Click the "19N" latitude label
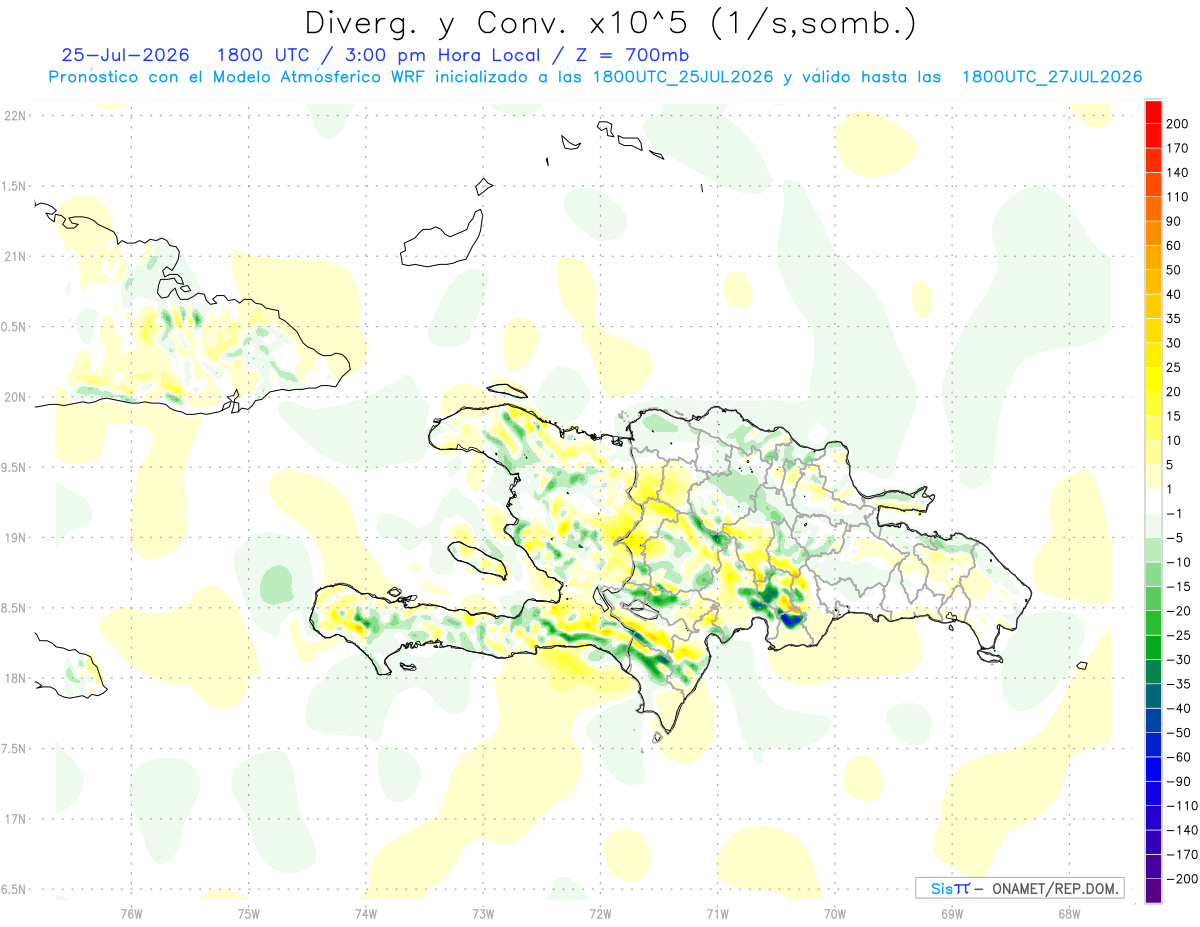The height and width of the screenshot is (927, 1200). click(13, 538)
